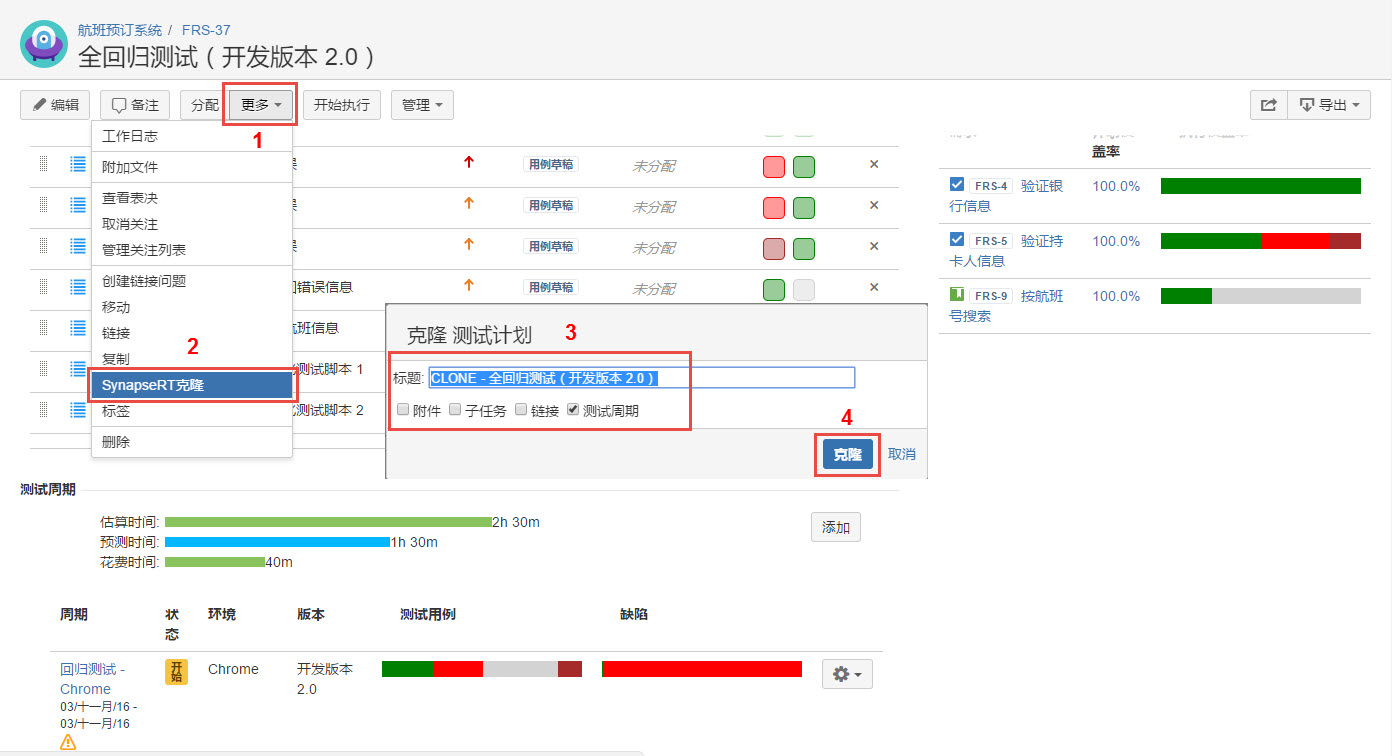Choose 取消关注 menu item
Image resolution: width=1392 pixels, height=756 pixels.
click(x=192, y=224)
